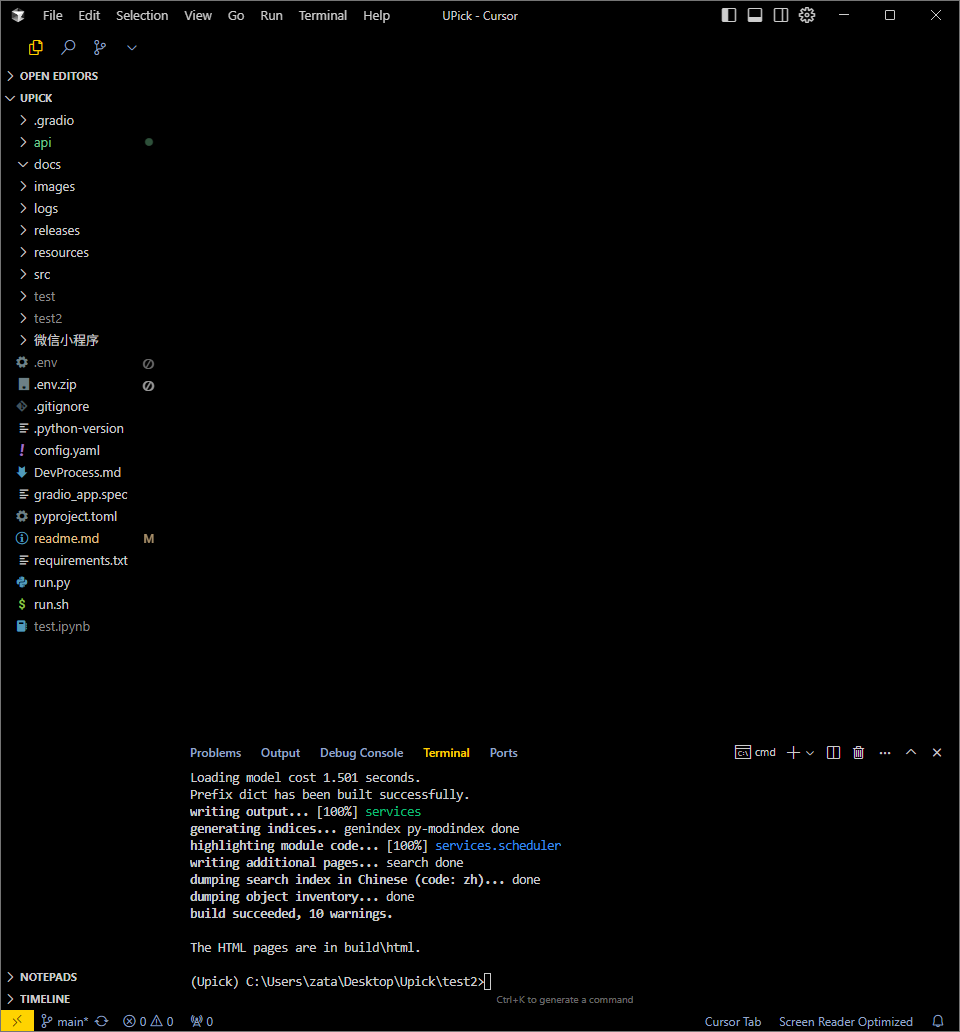Open the File menu
This screenshot has height=1032, width=960.
(53, 15)
